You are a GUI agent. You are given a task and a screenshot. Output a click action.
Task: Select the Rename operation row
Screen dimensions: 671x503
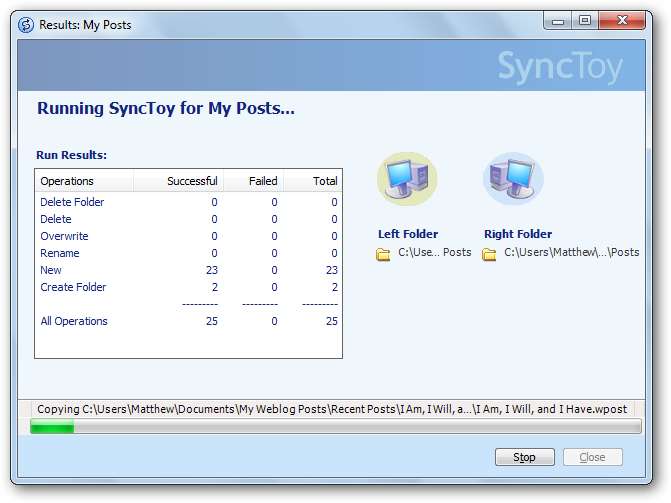tap(59, 253)
